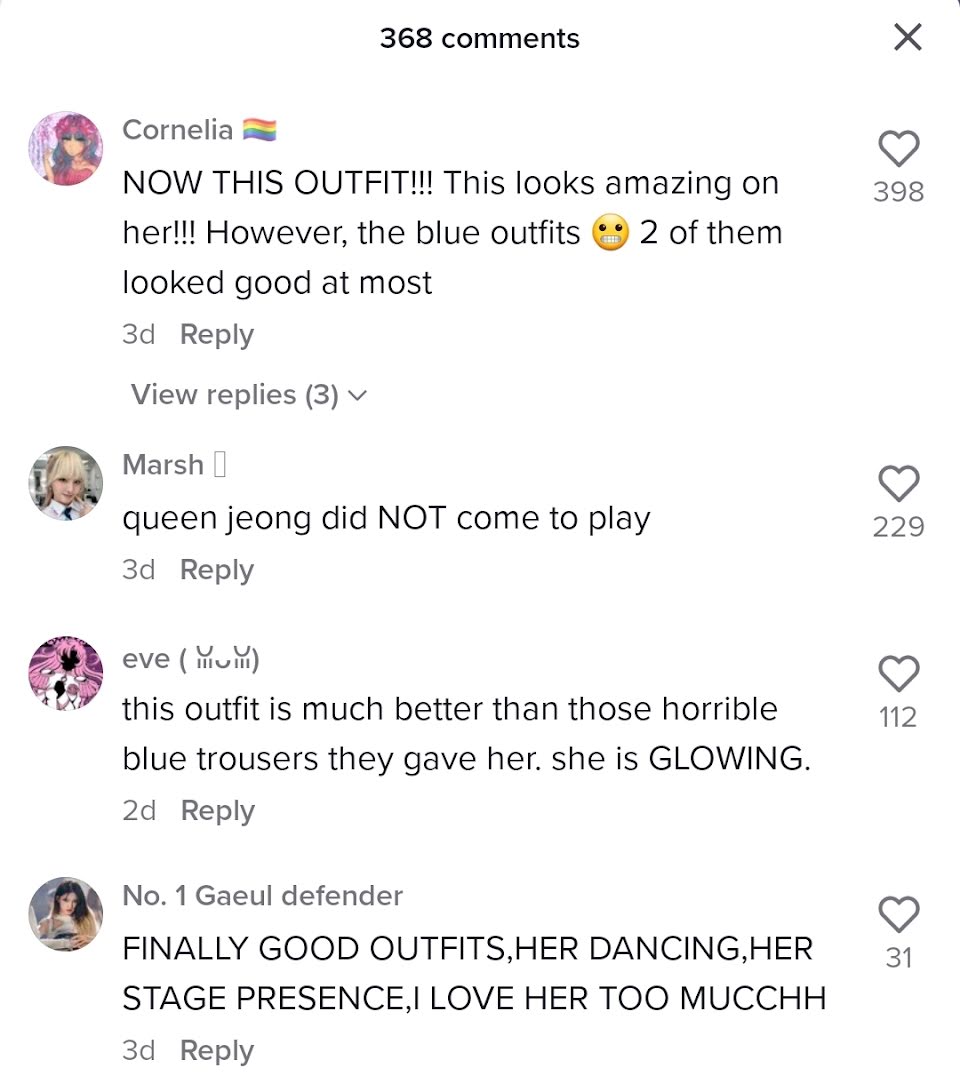Open eve's pink anime avatar

click(66, 673)
